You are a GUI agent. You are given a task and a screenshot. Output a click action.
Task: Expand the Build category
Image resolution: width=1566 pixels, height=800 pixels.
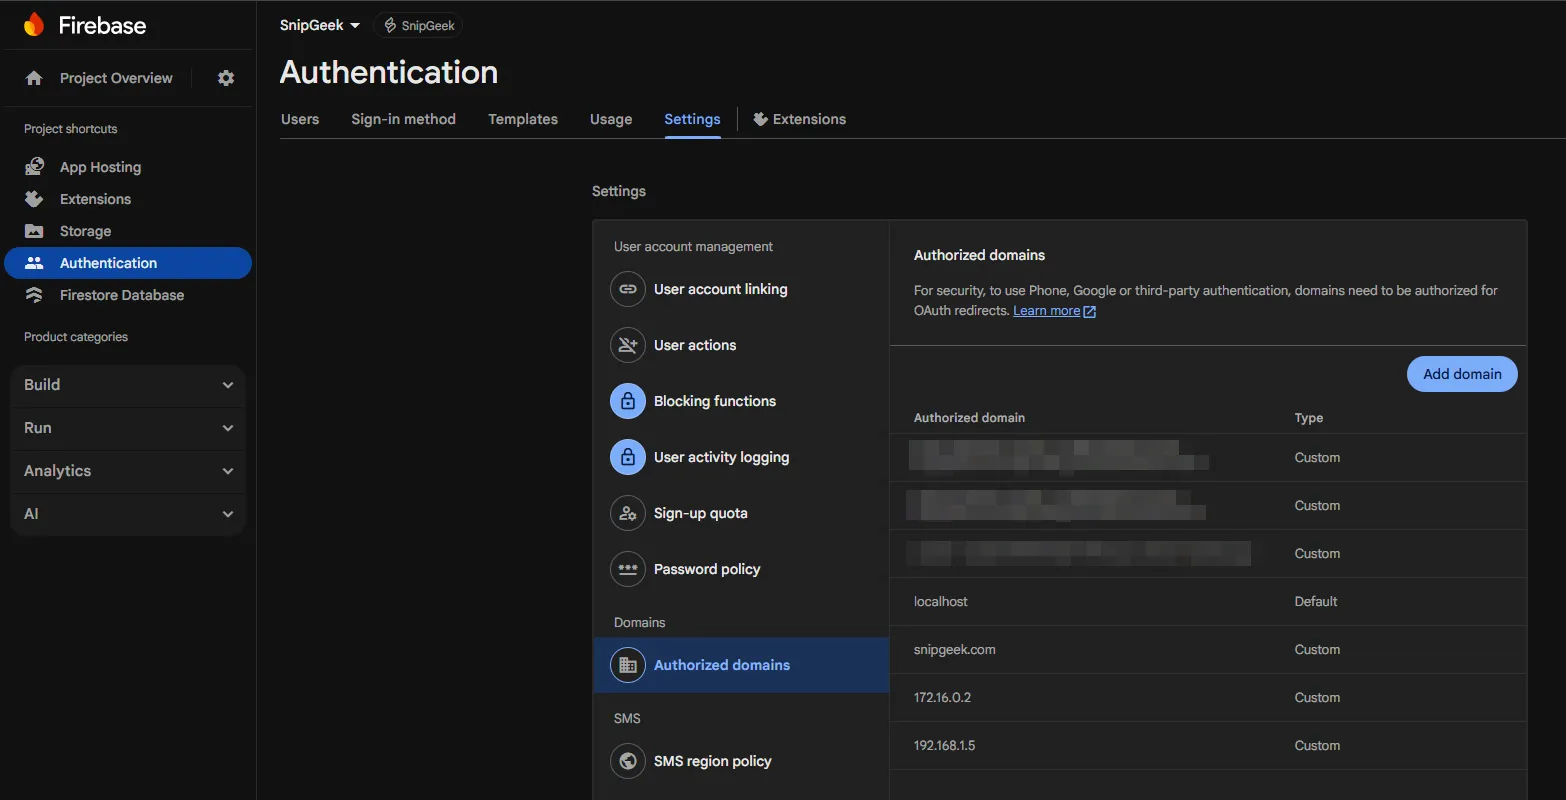[127, 384]
